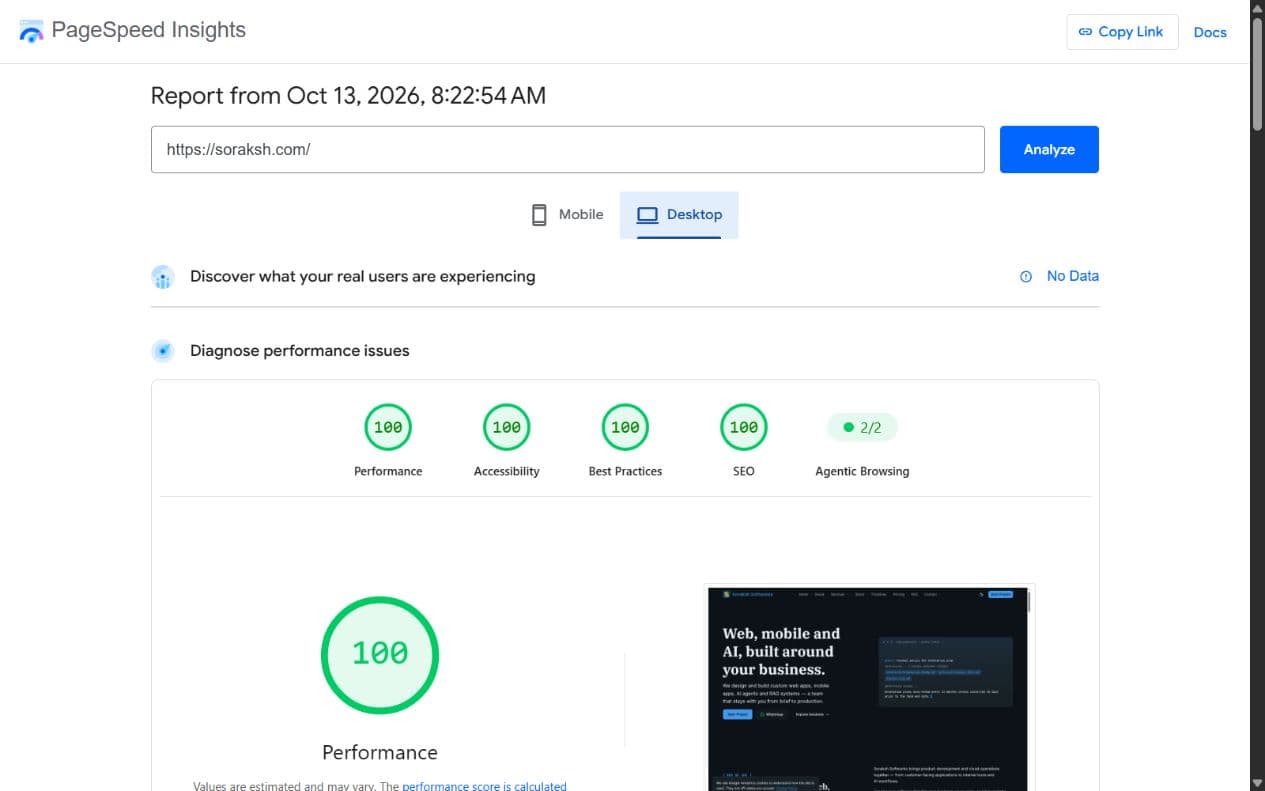Click the phone icon on Mobile tab
This screenshot has width=1265, height=791.
click(x=539, y=214)
